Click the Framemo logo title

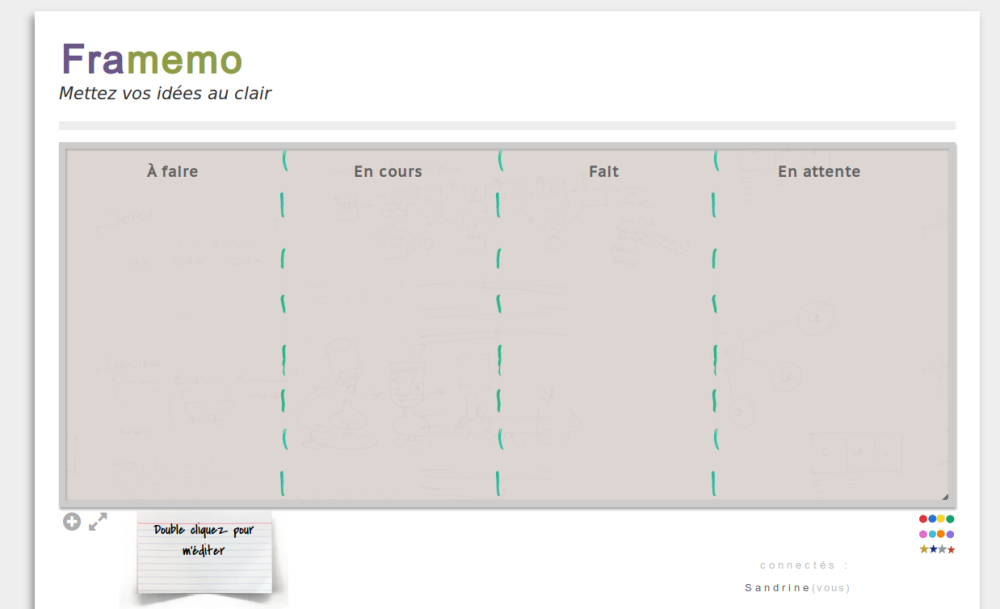coord(152,59)
